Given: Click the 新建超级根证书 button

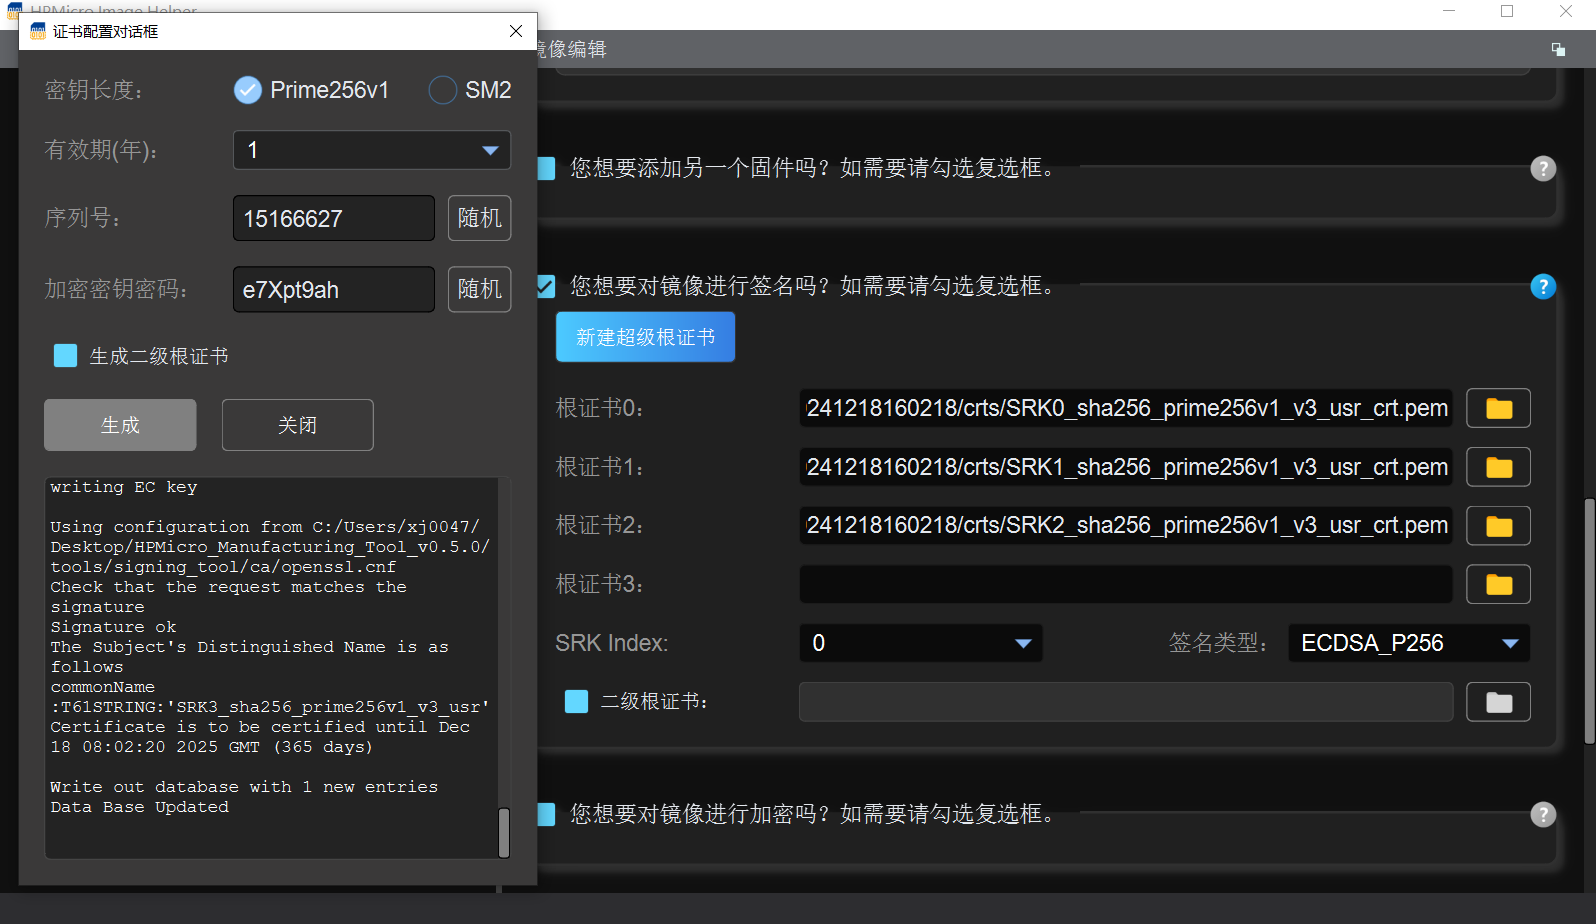Looking at the screenshot, I should pos(645,337).
